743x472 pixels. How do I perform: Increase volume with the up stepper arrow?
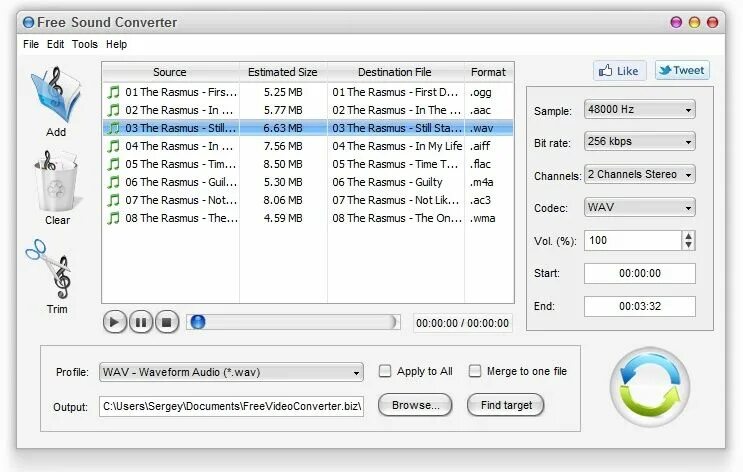coord(689,236)
